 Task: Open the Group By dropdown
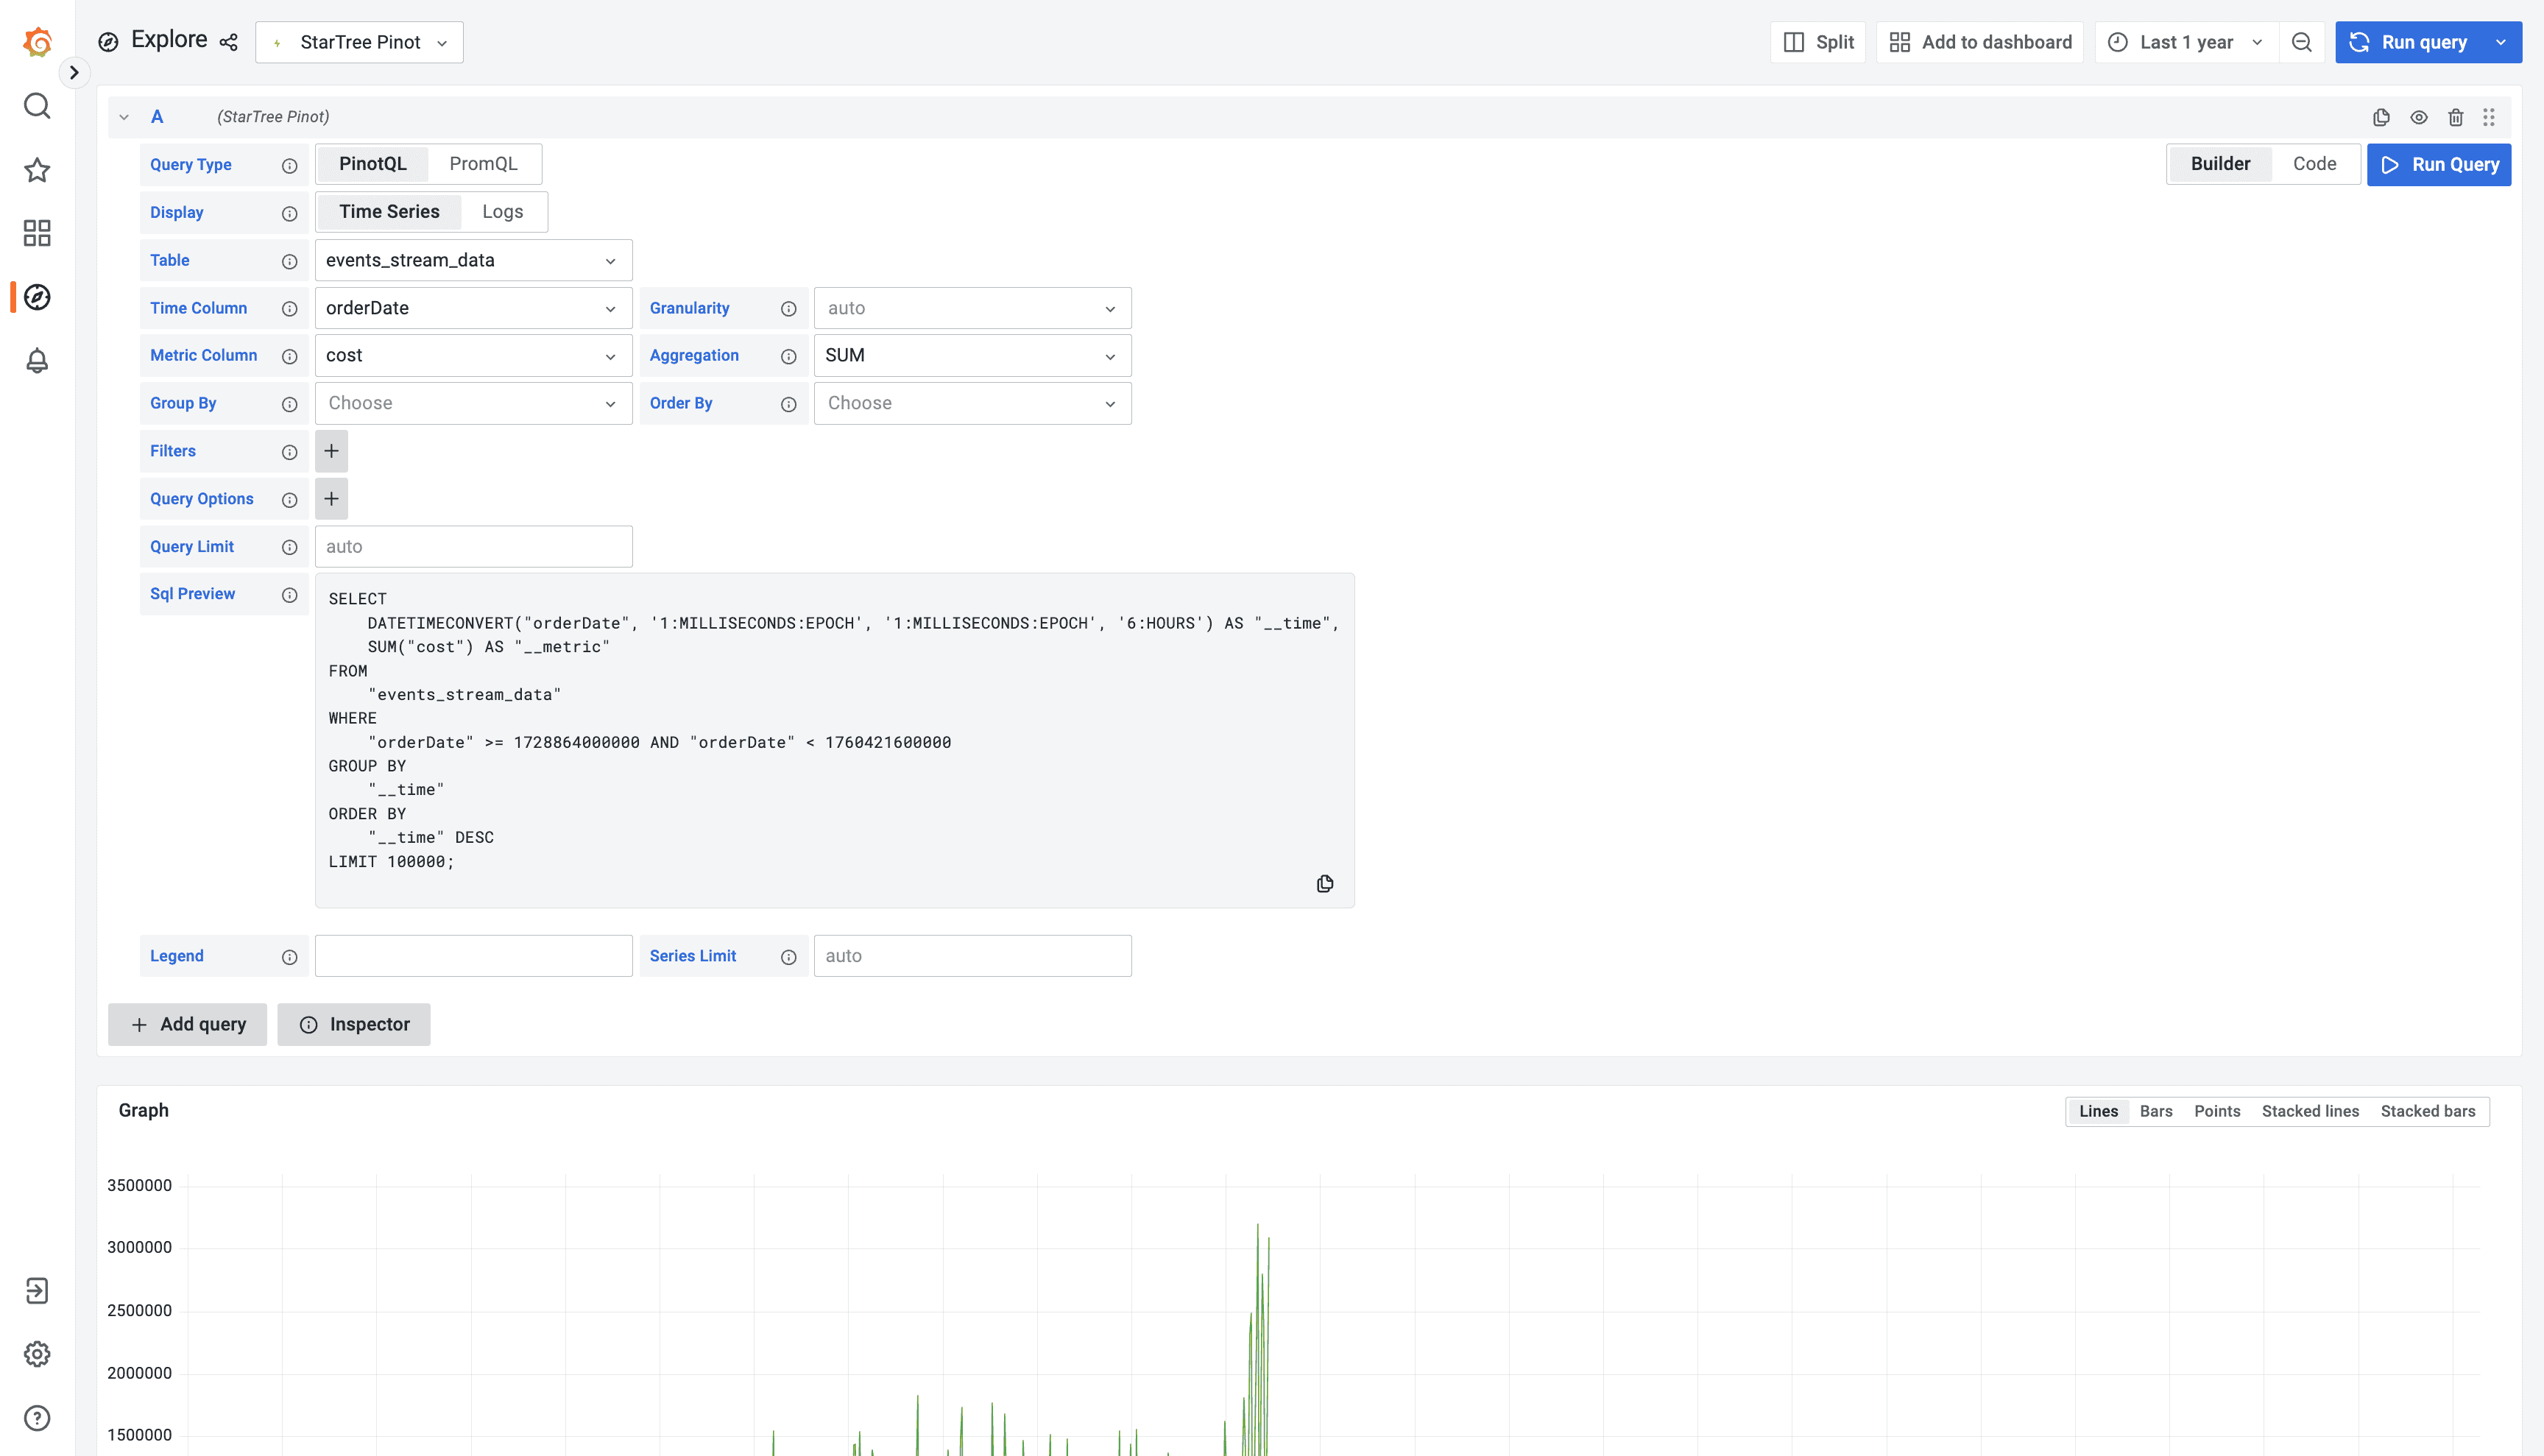[473, 403]
